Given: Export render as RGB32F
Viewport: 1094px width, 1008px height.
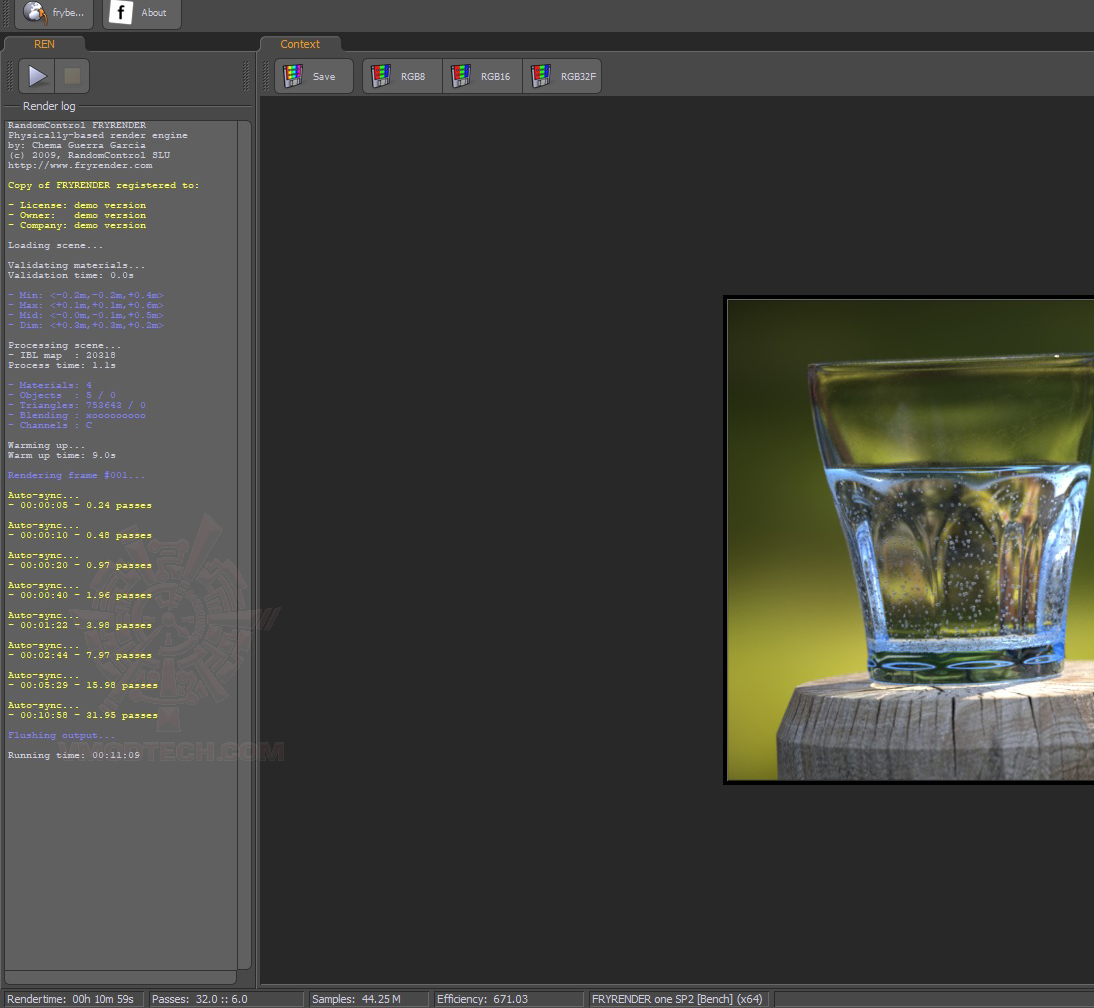Looking at the screenshot, I should tap(562, 76).
